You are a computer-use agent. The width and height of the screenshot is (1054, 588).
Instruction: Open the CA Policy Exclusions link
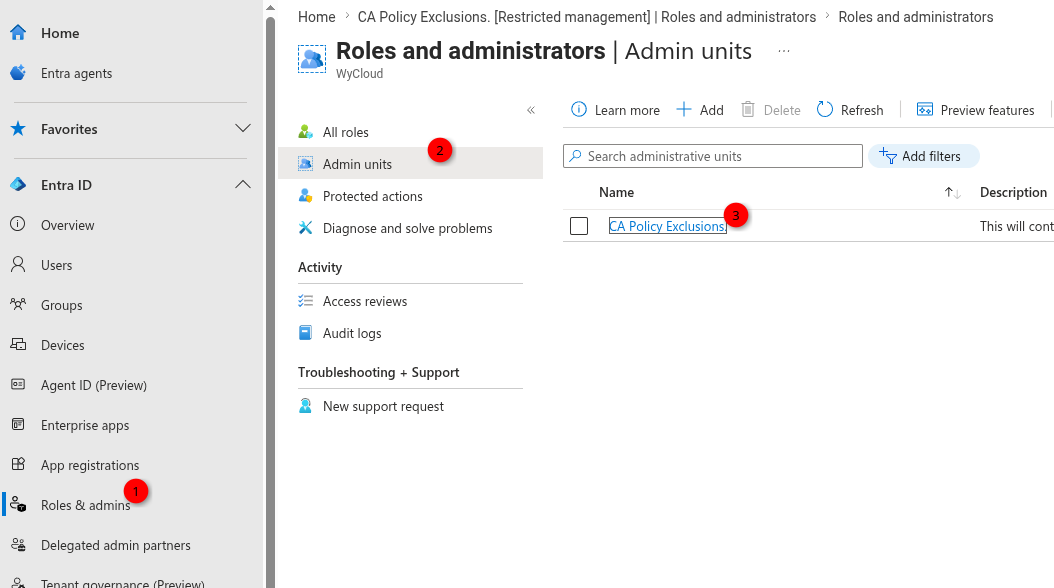667,226
